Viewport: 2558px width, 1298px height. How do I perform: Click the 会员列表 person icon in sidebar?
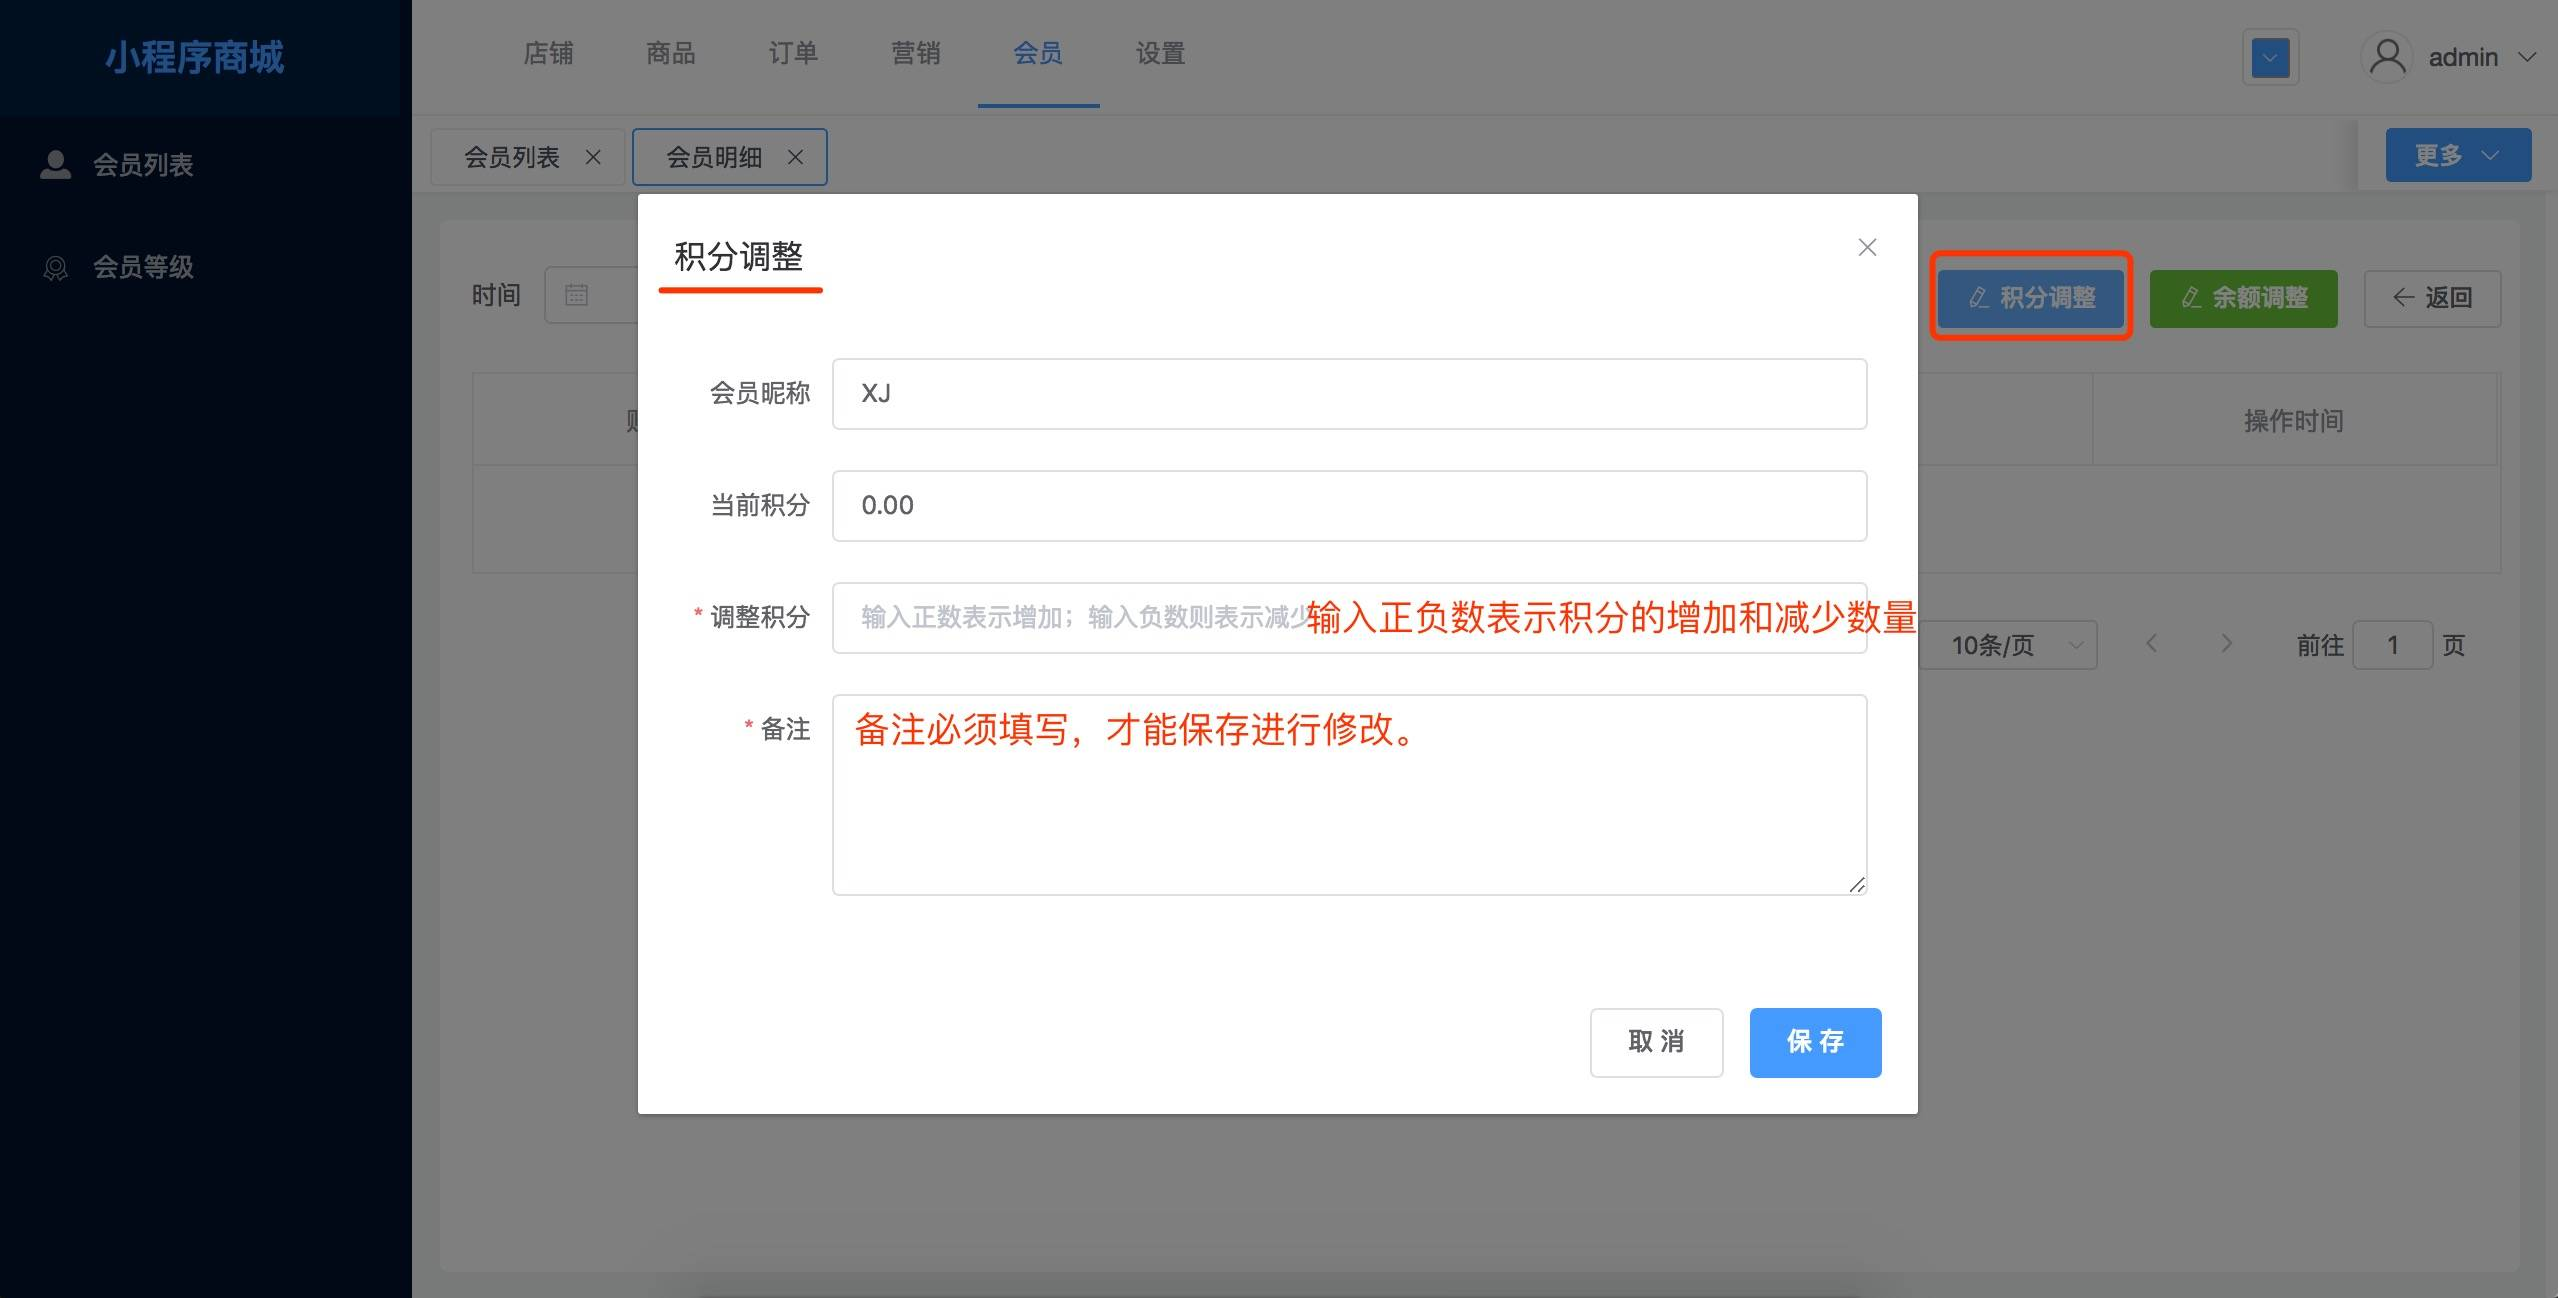pos(56,165)
